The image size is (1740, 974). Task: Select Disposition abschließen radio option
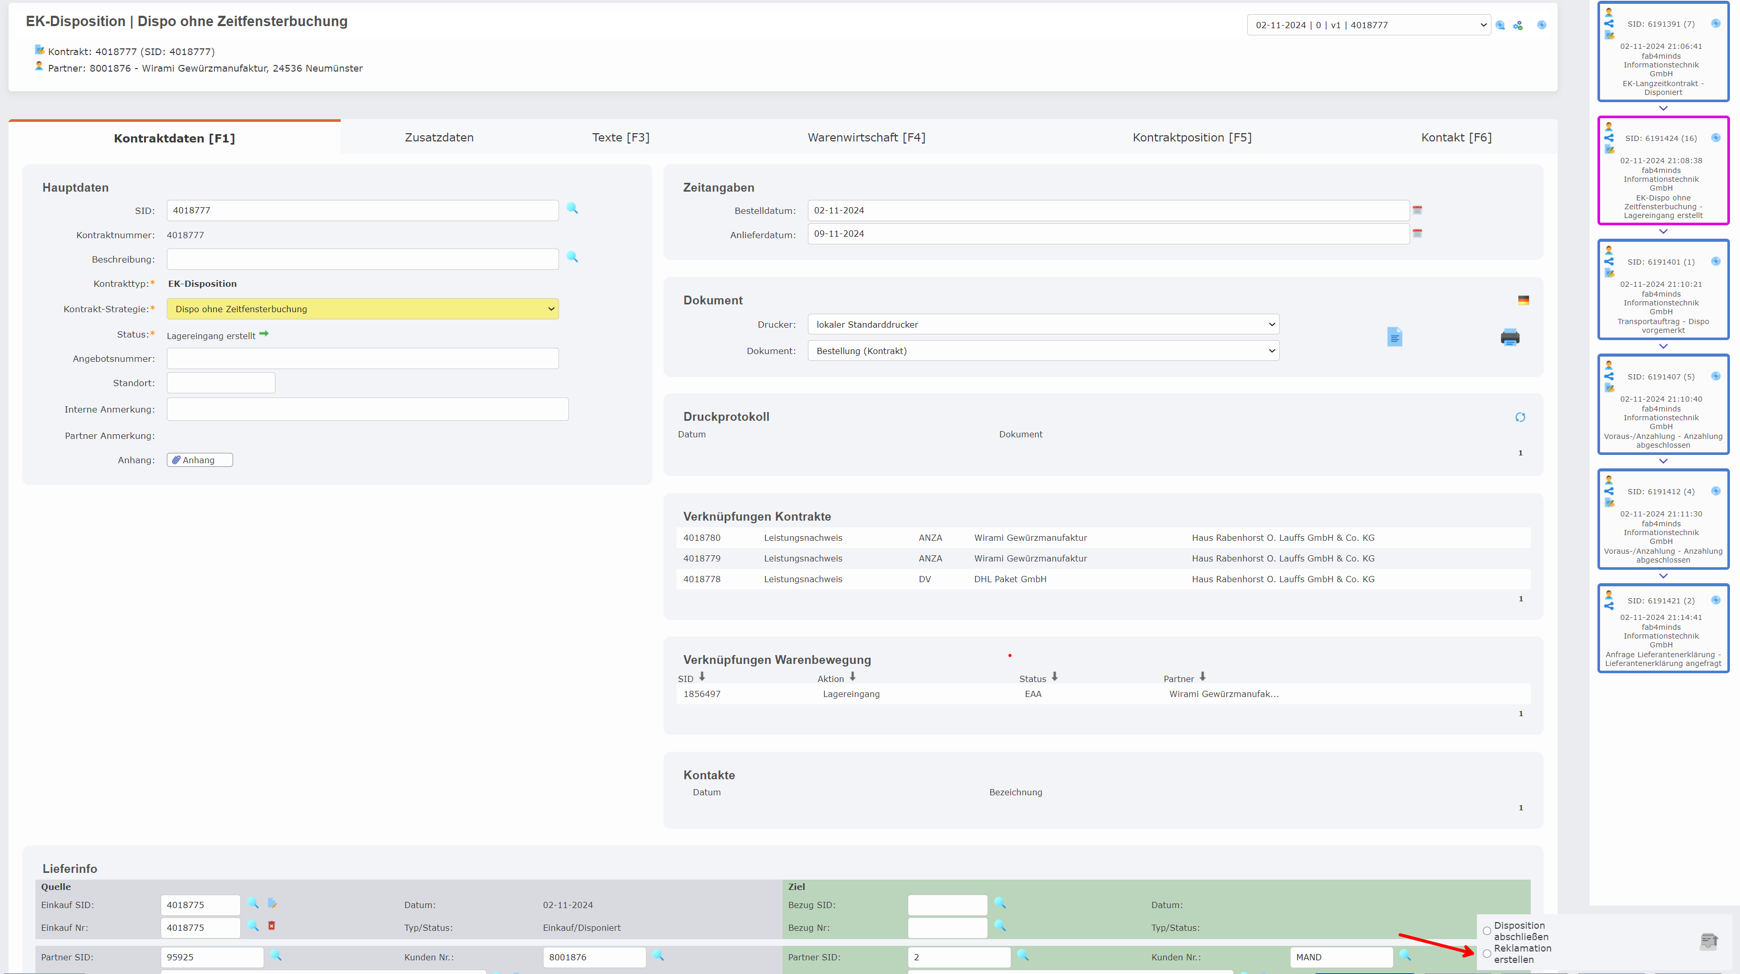tap(1487, 931)
